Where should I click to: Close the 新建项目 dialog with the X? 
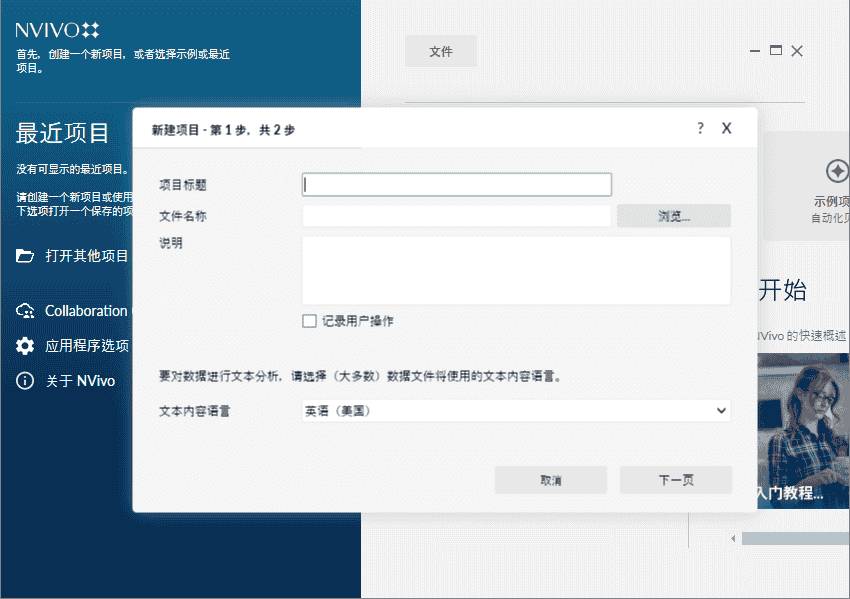click(726, 128)
